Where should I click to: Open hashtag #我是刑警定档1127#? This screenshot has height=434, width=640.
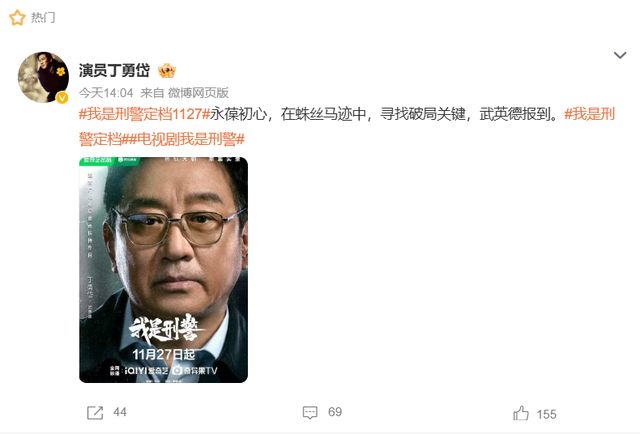(x=144, y=114)
